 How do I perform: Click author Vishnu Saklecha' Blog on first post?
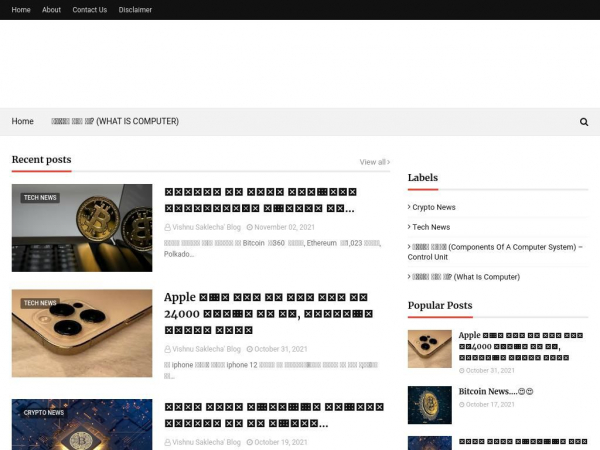206,227
